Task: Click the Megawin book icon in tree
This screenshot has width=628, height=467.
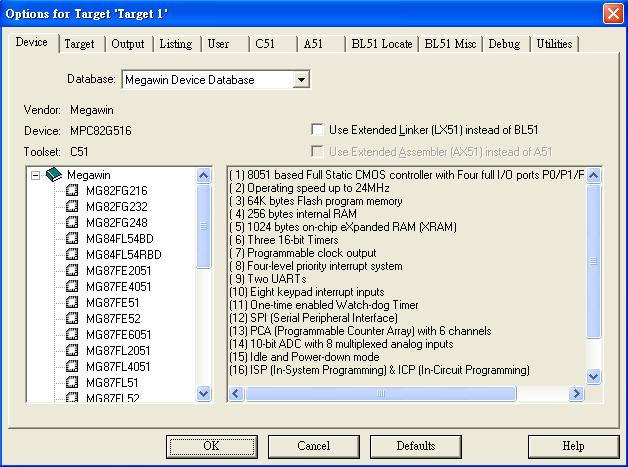Action: [x=53, y=175]
